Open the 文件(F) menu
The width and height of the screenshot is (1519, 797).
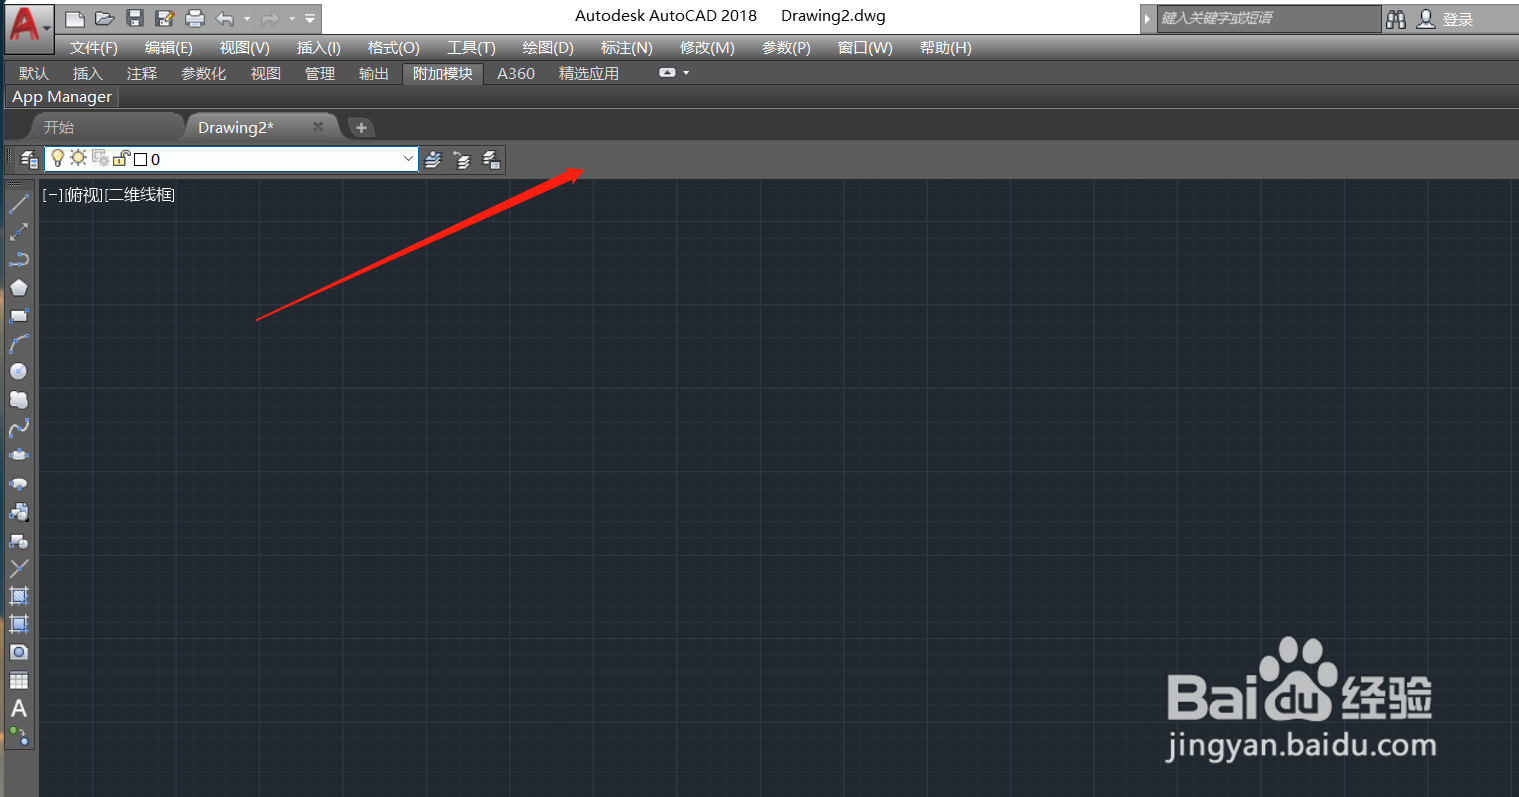pos(94,48)
